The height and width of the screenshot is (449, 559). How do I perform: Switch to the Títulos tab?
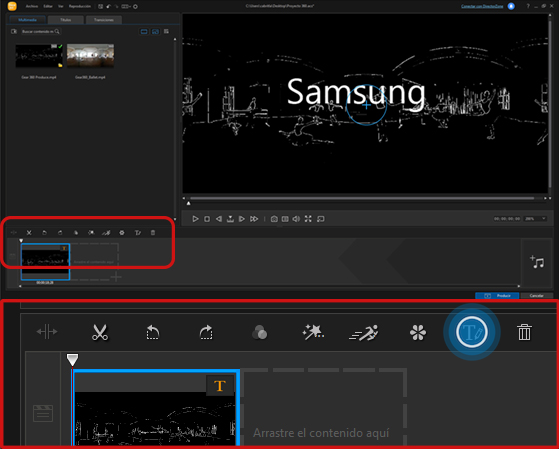66,20
